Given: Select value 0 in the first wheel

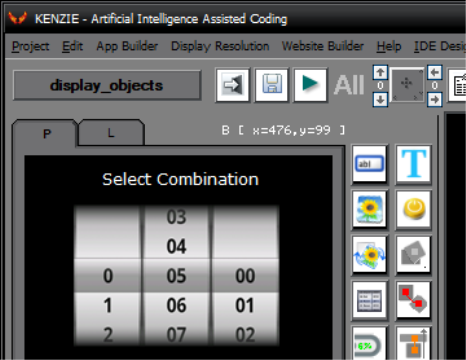Looking at the screenshot, I should pyautogui.click(x=108, y=276).
